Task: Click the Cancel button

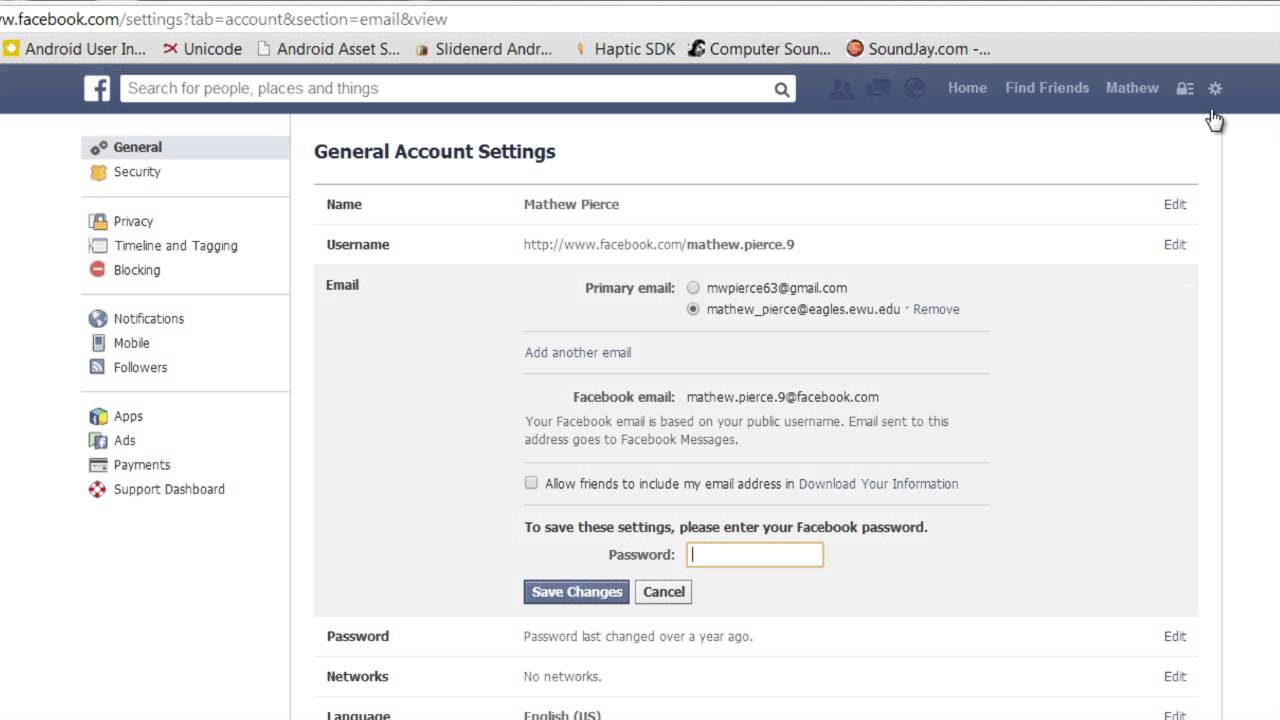Action: pyautogui.click(x=663, y=592)
